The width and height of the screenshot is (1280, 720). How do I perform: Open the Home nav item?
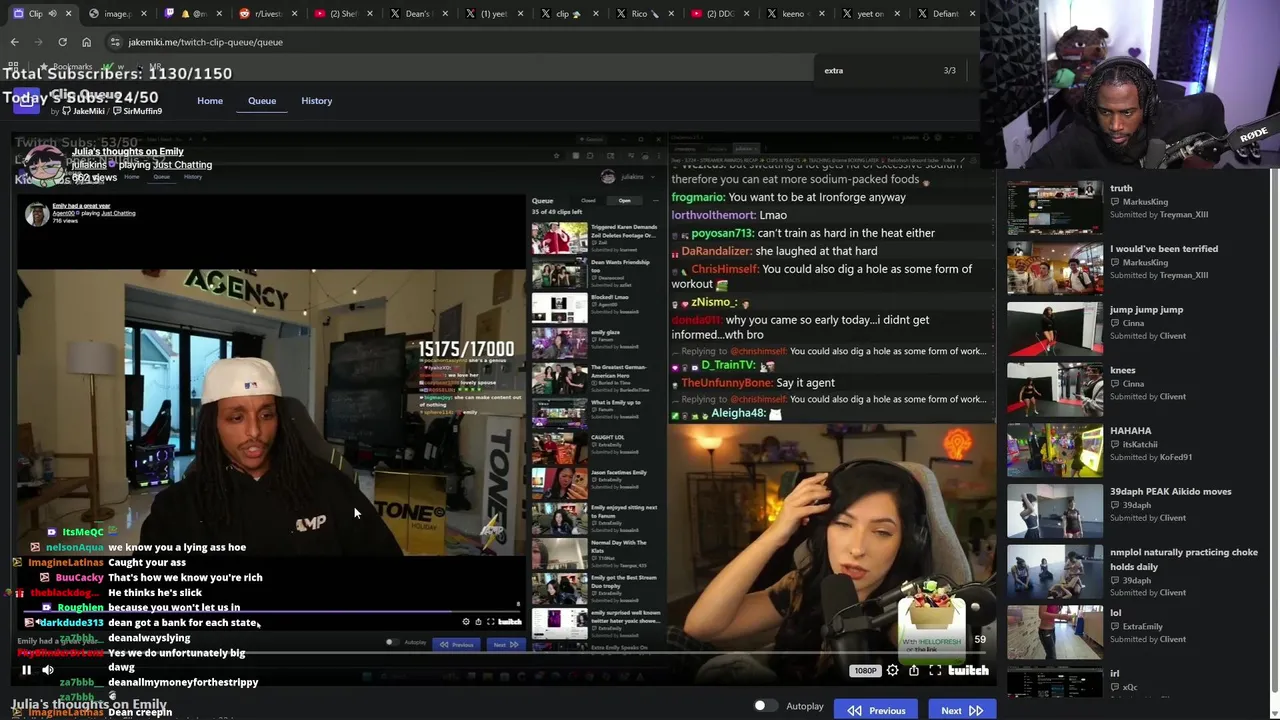pos(210,101)
